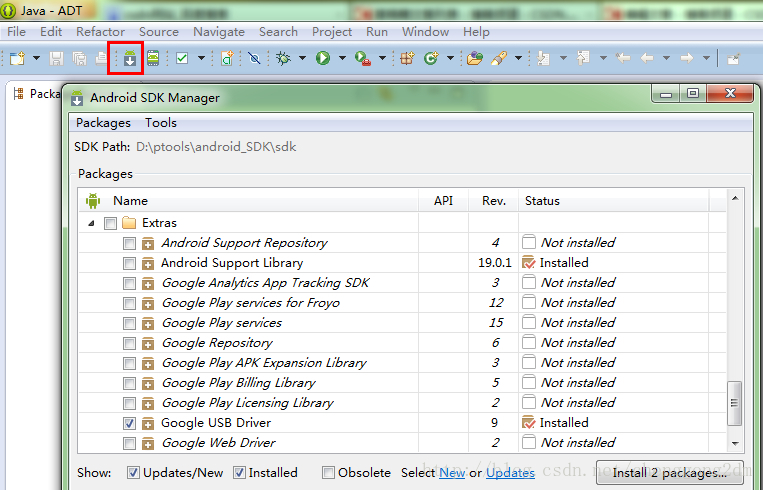Open External Tools dropdown arrow
Viewport: 763px width, 490px height.
point(382,58)
